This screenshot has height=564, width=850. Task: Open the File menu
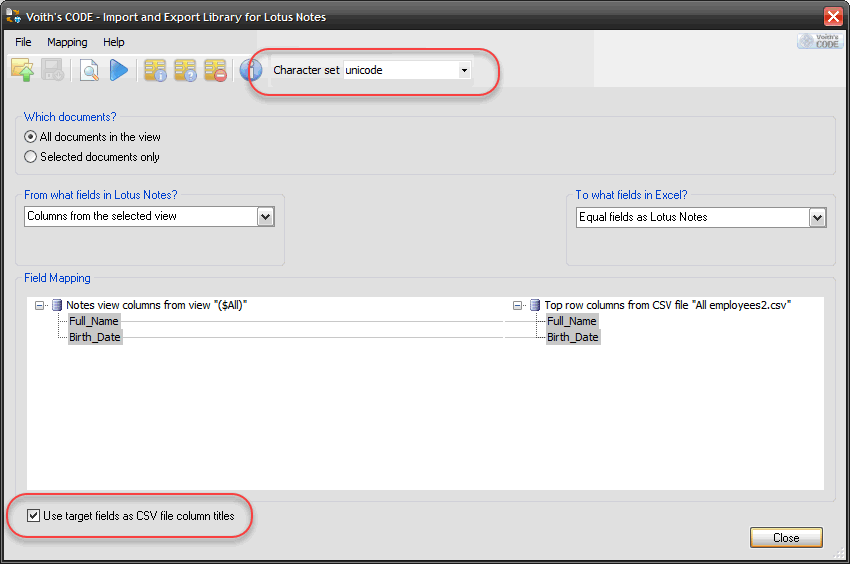(23, 42)
